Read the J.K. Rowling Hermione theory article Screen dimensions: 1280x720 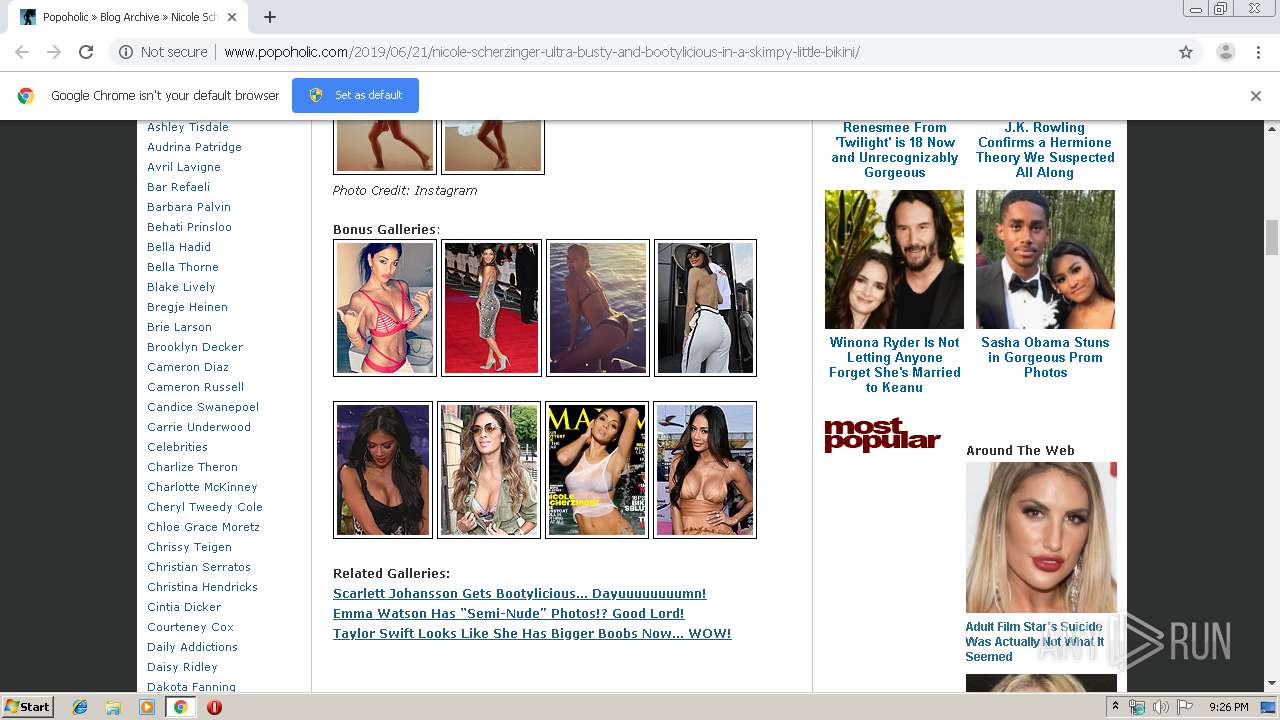point(1045,150)
